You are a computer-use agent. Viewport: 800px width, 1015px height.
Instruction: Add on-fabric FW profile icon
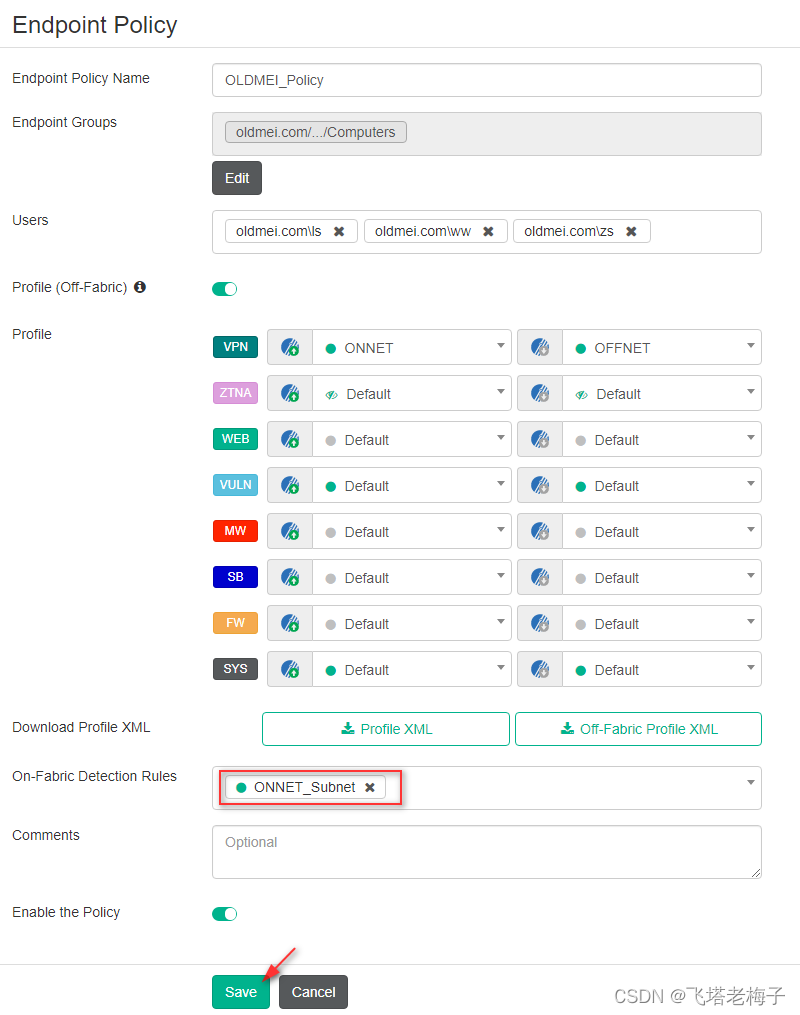click(x=290, y=623)
